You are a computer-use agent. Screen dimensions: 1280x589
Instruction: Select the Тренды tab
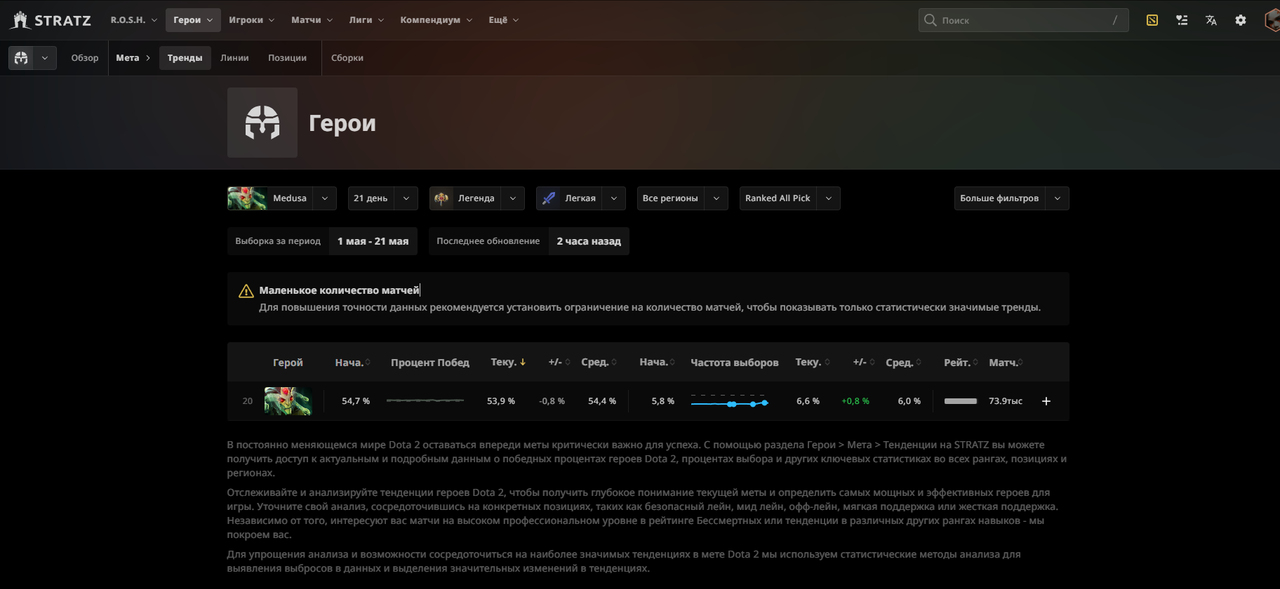tap(185, 58)
